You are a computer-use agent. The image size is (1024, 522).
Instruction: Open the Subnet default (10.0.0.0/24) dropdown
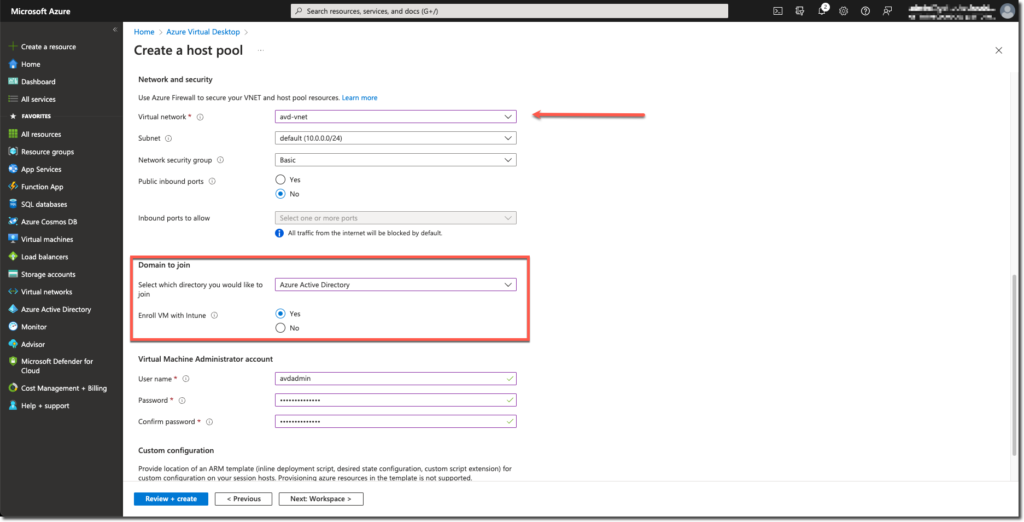coord(396,139)
